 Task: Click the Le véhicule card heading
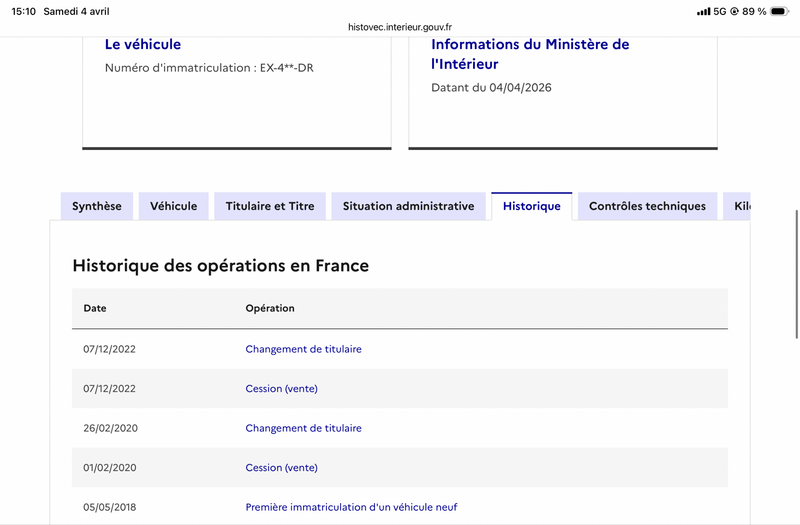(143, 44)
